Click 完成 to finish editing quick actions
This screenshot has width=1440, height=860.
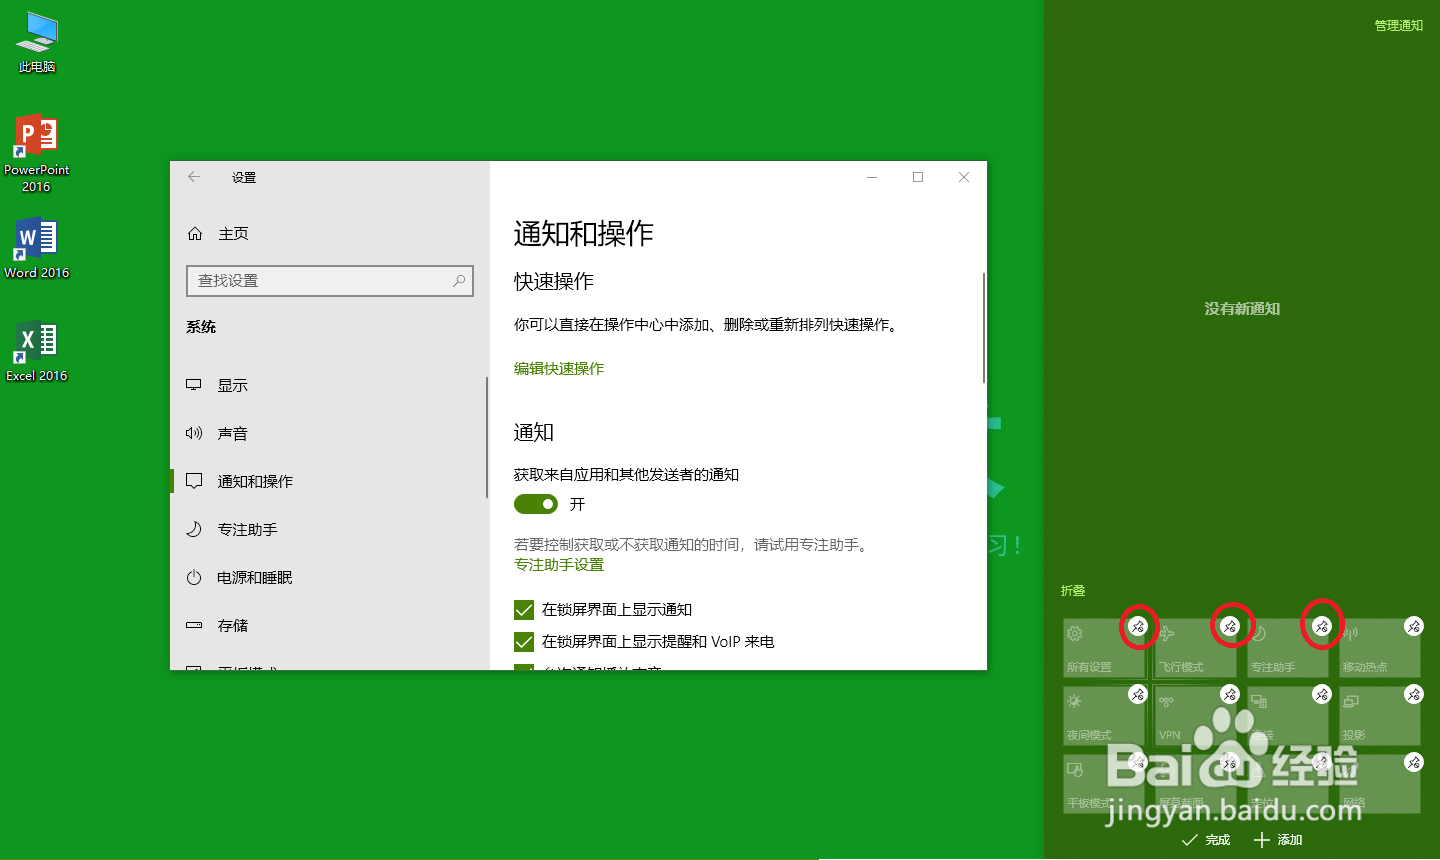click(1206, 840)
